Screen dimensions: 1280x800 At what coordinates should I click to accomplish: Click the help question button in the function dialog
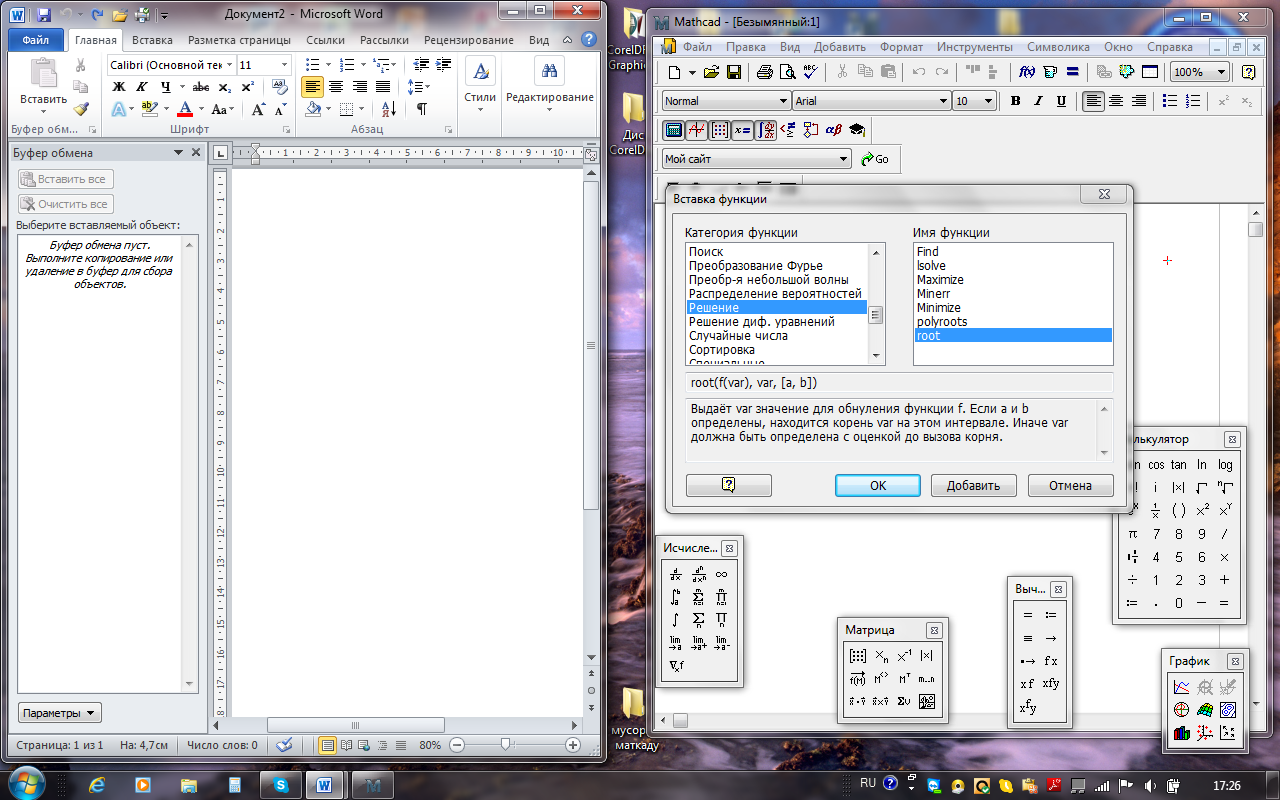(x=729, y=485)
